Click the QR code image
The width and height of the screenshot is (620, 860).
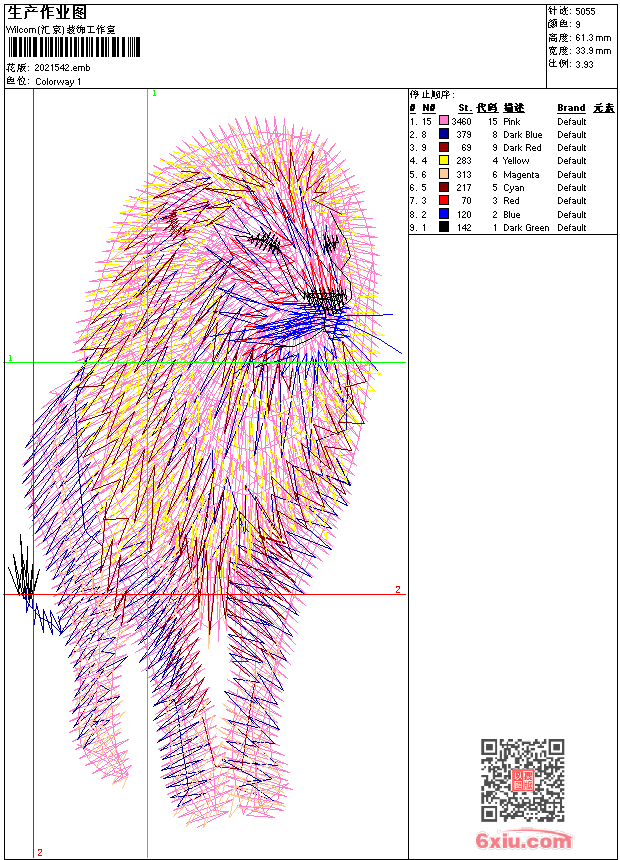click(x=523, y=780)
